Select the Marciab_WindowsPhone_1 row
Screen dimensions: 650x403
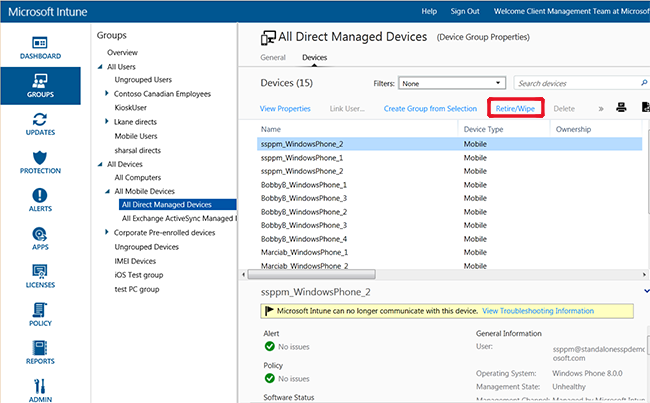[449, 252]
